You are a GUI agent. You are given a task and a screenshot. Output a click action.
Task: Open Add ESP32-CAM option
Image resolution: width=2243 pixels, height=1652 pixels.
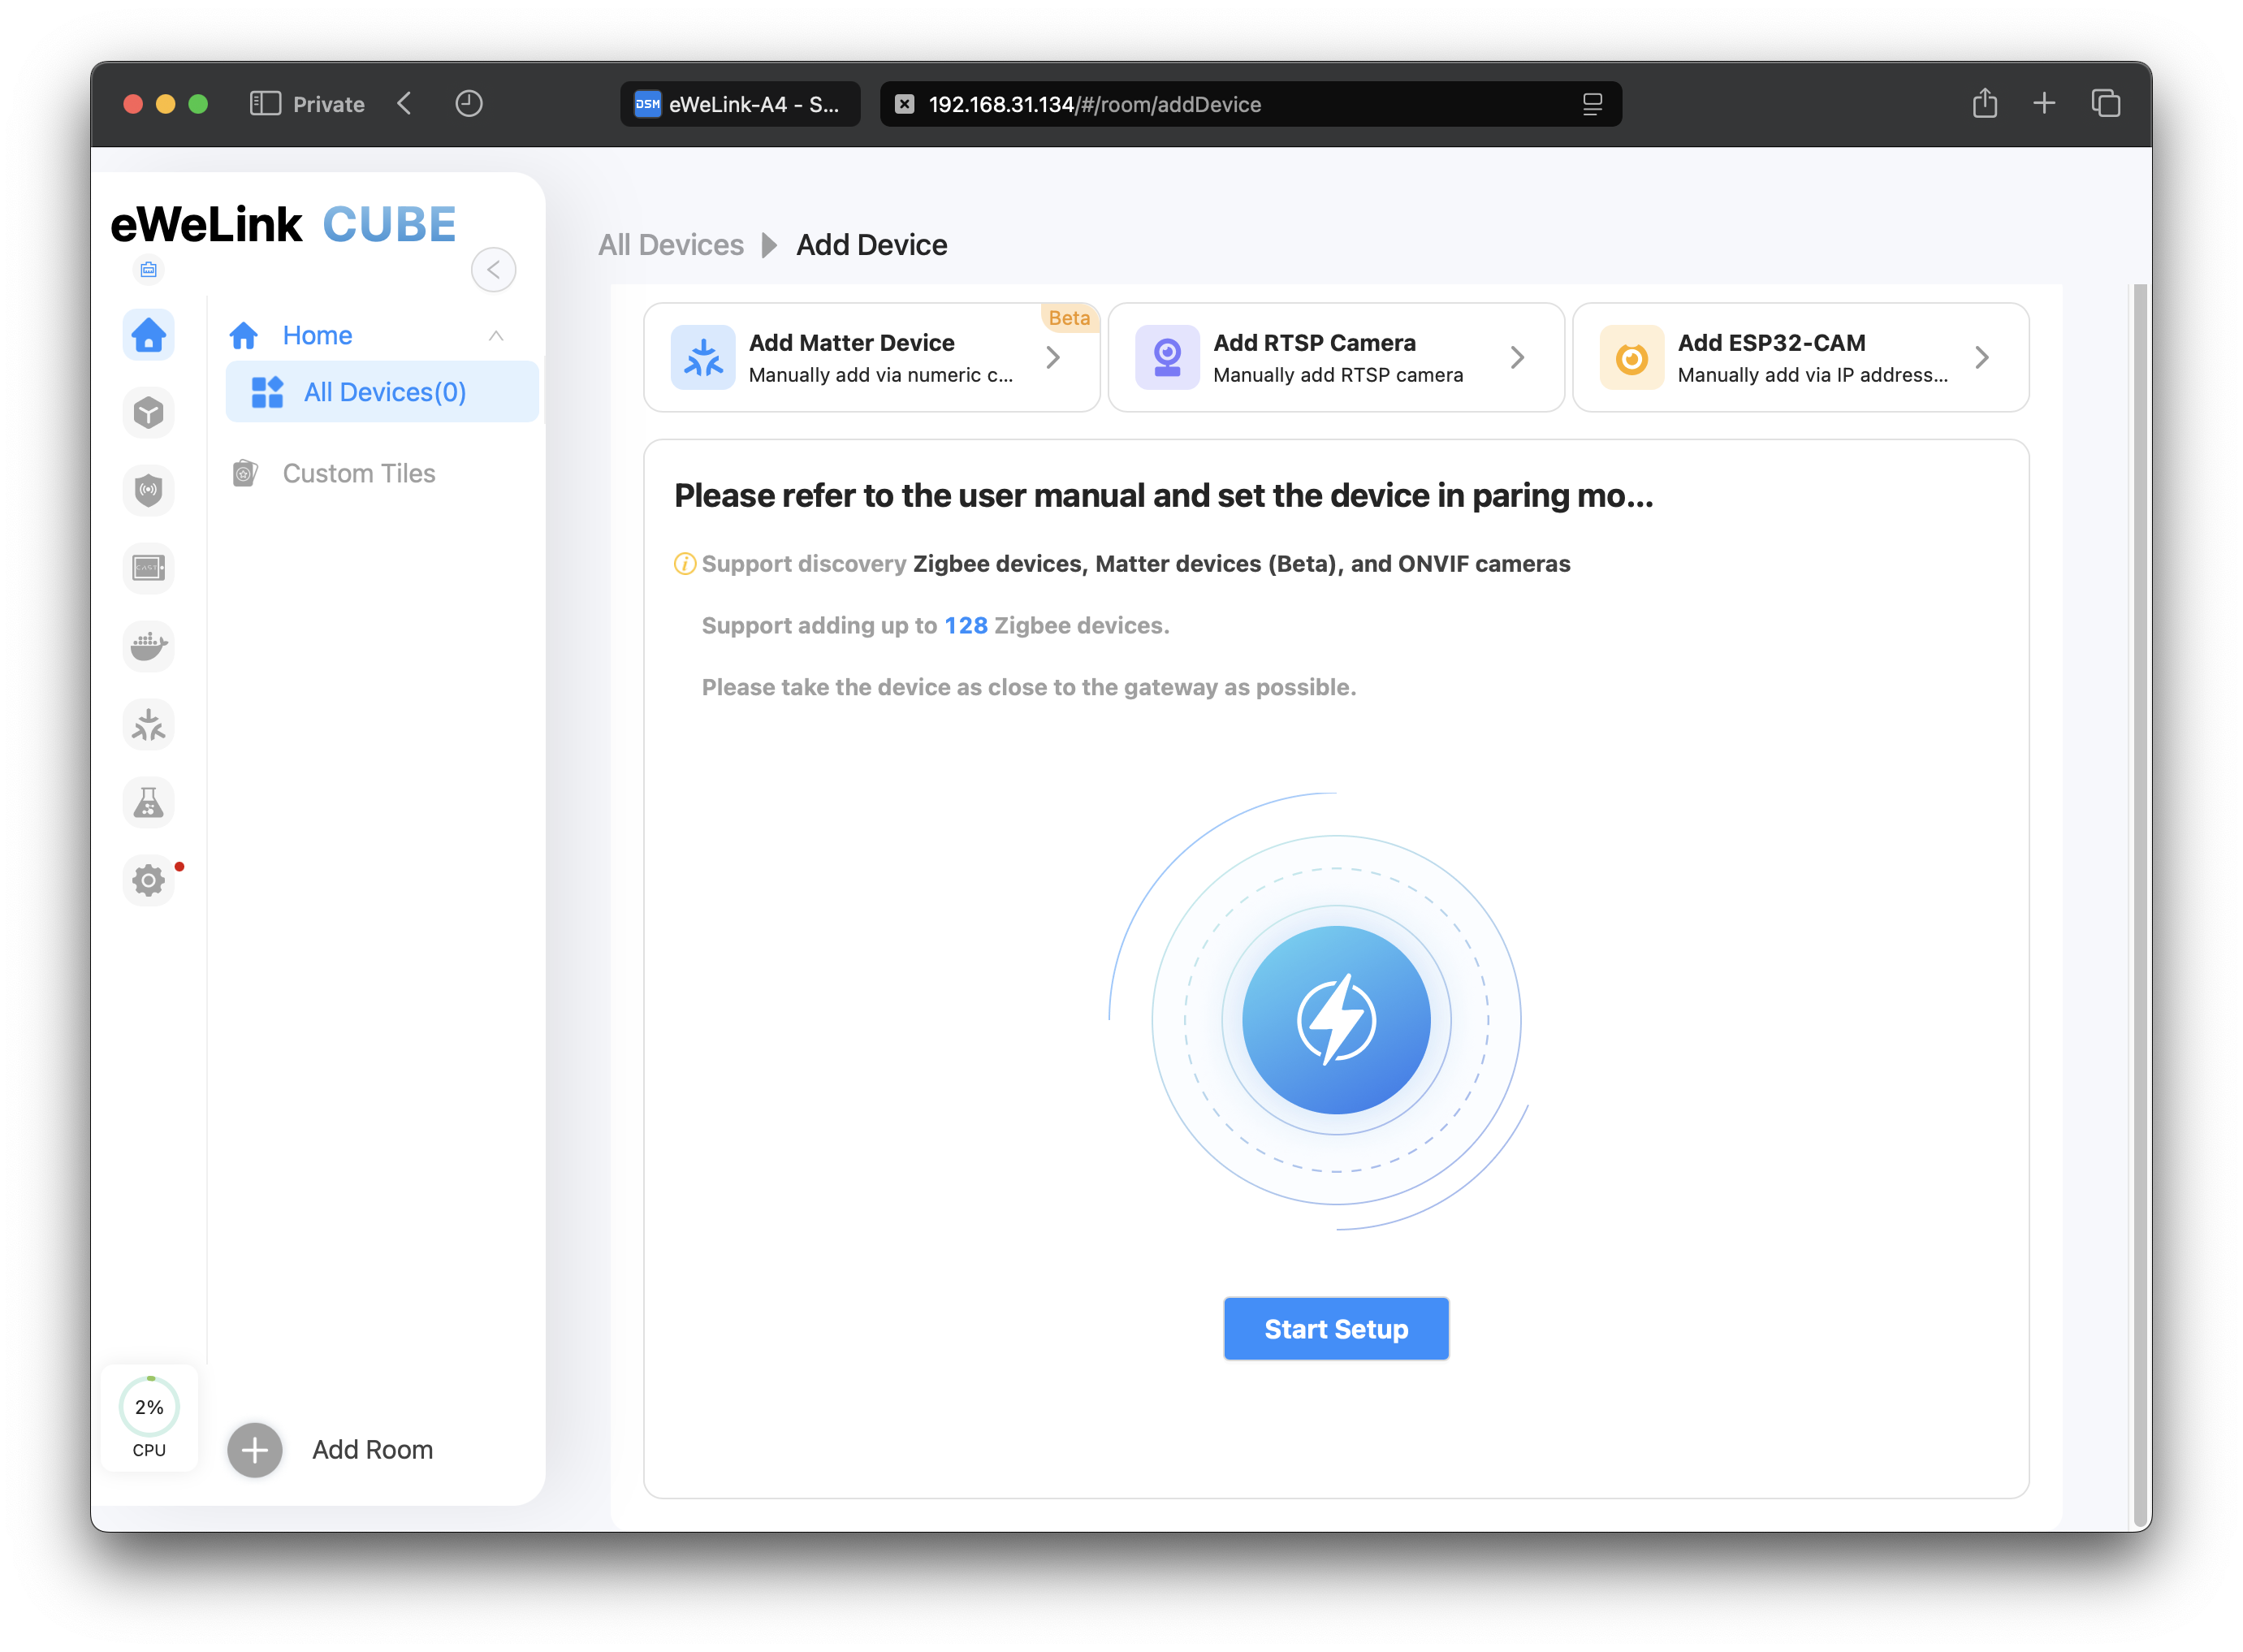[x=1800, y=357]
